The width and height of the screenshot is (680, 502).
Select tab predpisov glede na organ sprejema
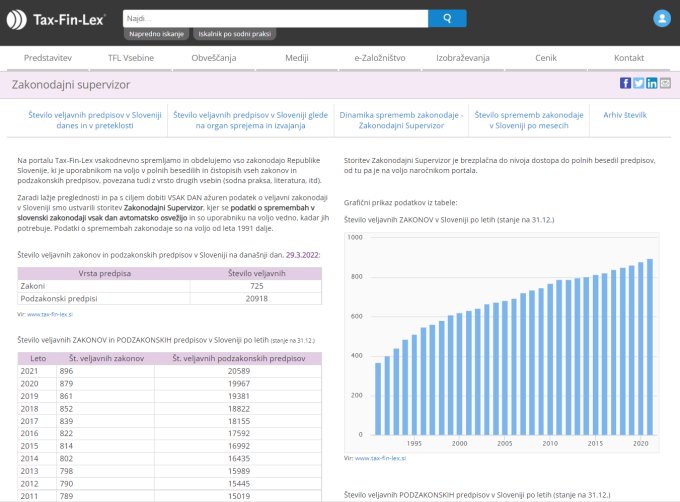tap(250, 120)
